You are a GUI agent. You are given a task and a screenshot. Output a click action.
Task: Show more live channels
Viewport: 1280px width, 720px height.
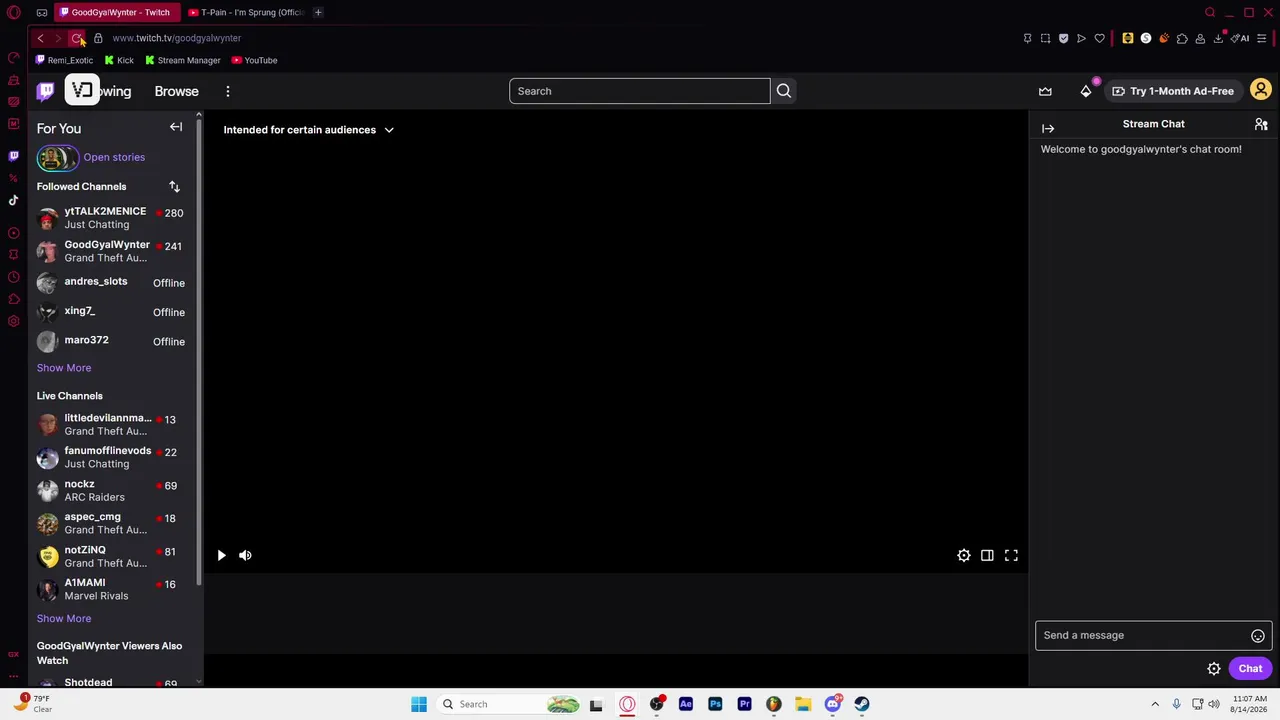point(64,619)
